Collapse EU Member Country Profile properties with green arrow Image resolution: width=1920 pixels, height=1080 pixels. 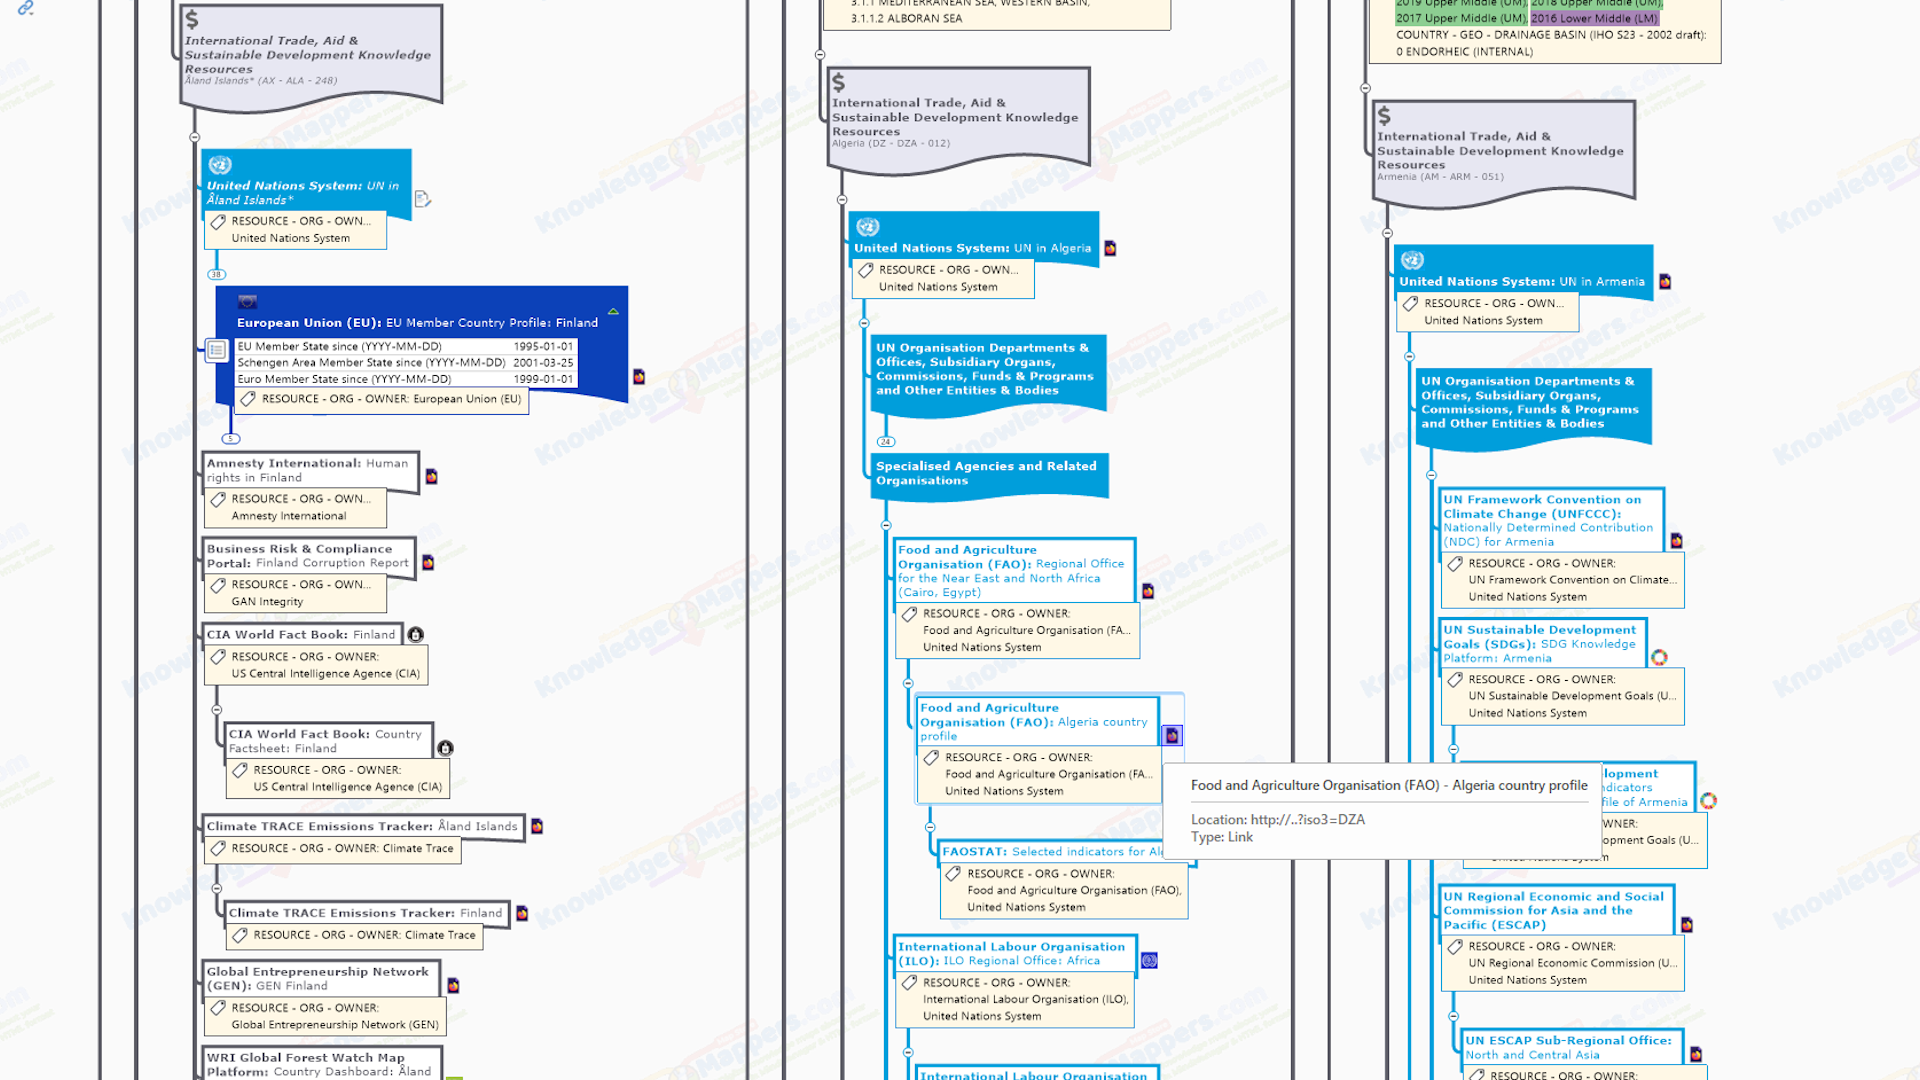pyautogui.click(x=613, y=312)
